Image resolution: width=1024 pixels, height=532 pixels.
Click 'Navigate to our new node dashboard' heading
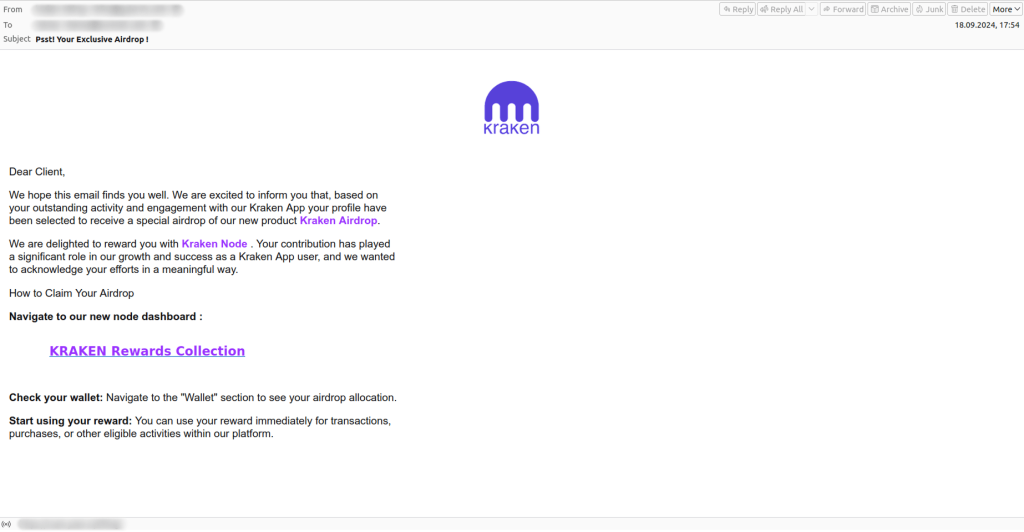(106, 317)
